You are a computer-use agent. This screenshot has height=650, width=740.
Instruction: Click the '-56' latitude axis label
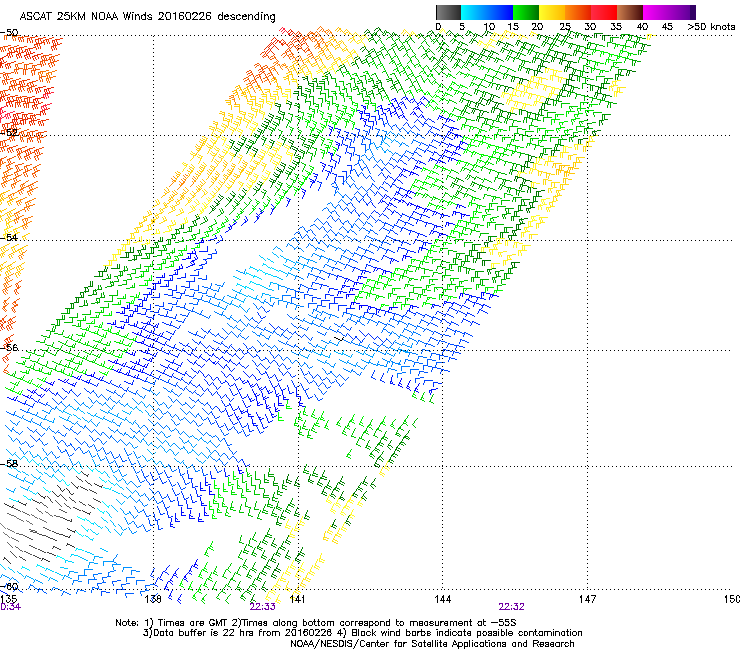pyautogui.click(x=9, y=347)
